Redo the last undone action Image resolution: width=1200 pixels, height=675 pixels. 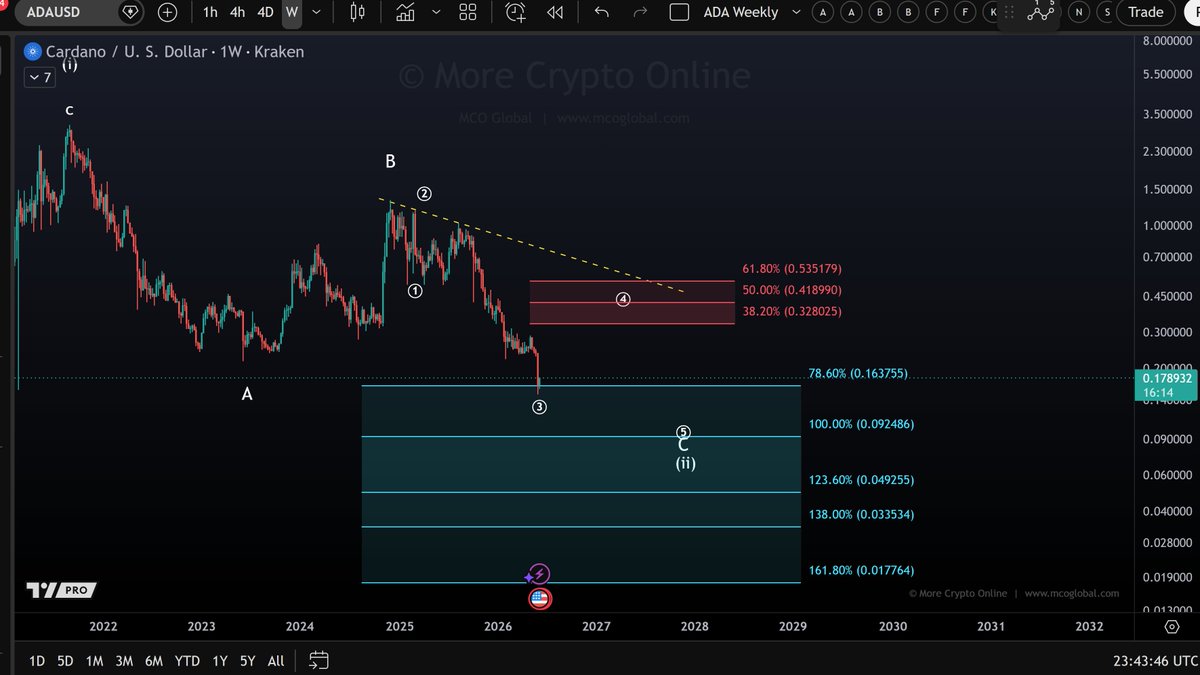pos(641,13)
